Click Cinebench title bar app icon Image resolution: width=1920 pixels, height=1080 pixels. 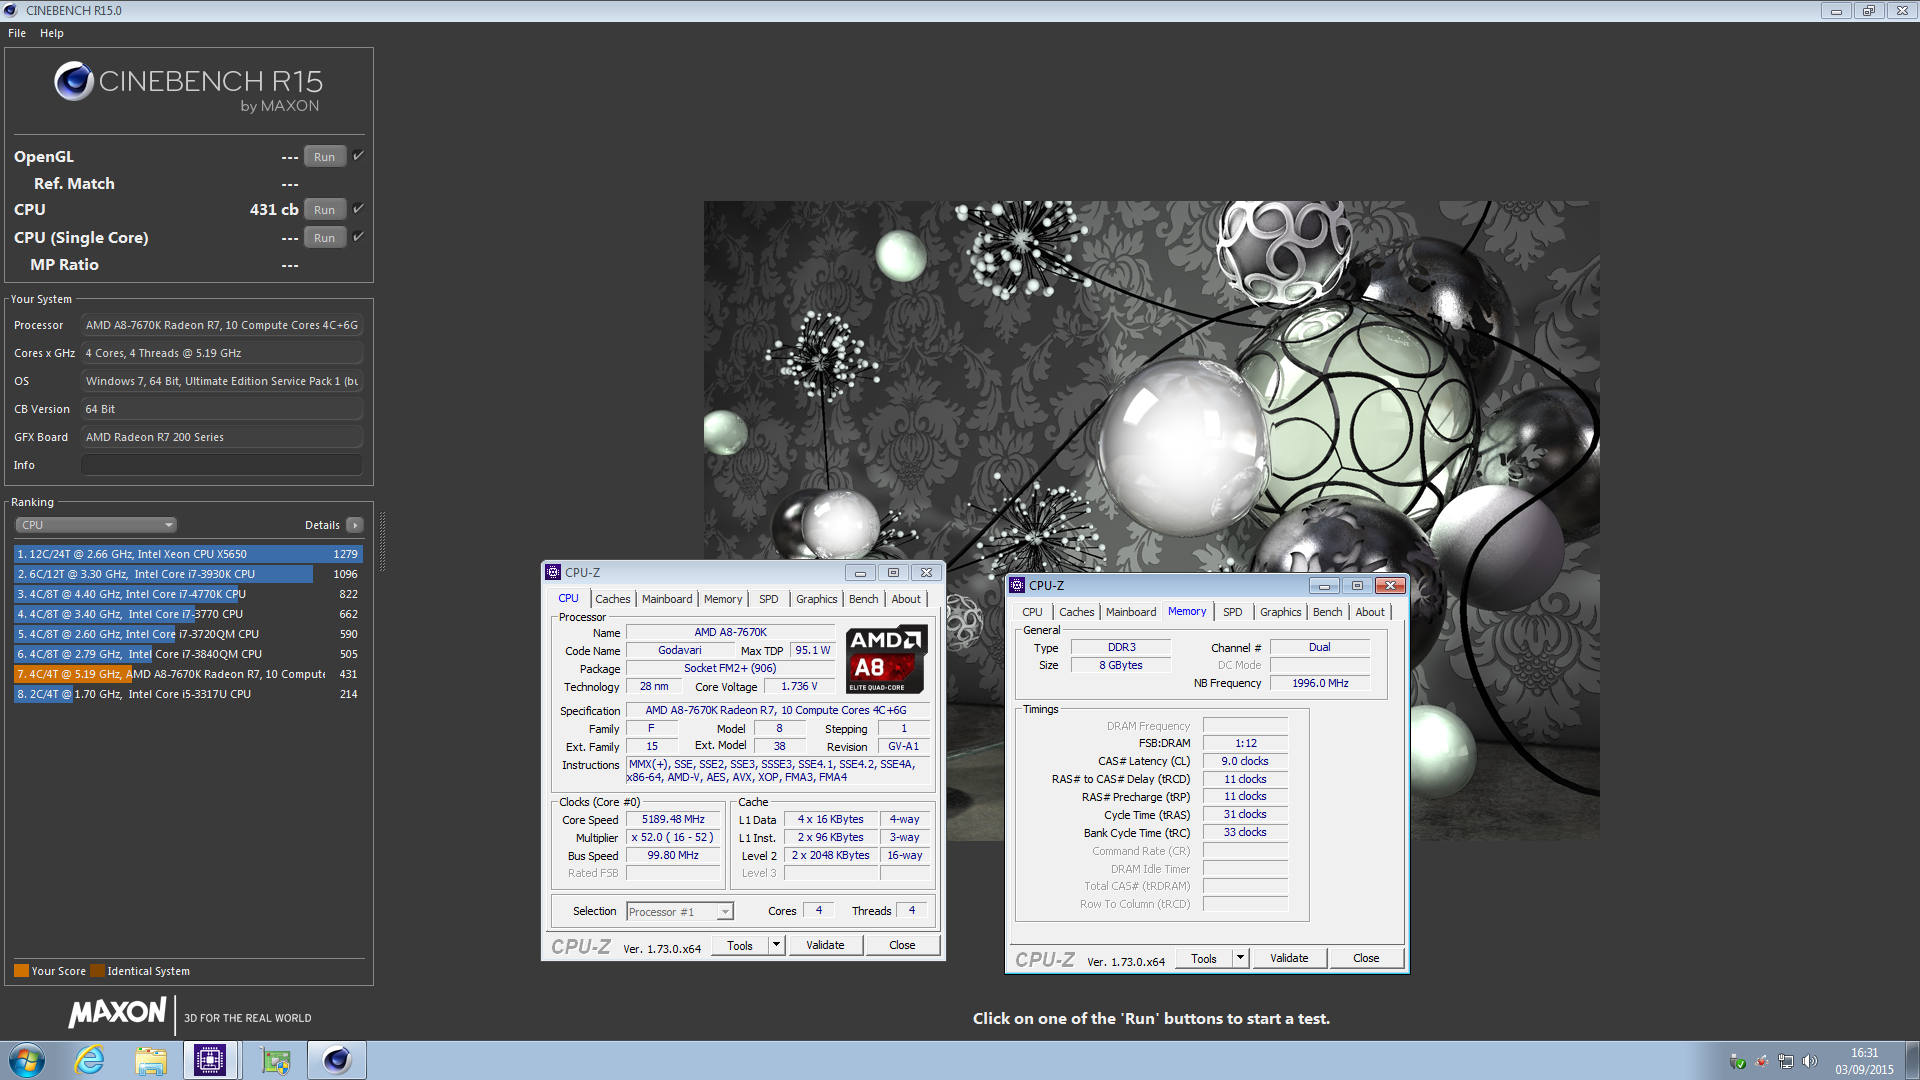tap(11, 10)
